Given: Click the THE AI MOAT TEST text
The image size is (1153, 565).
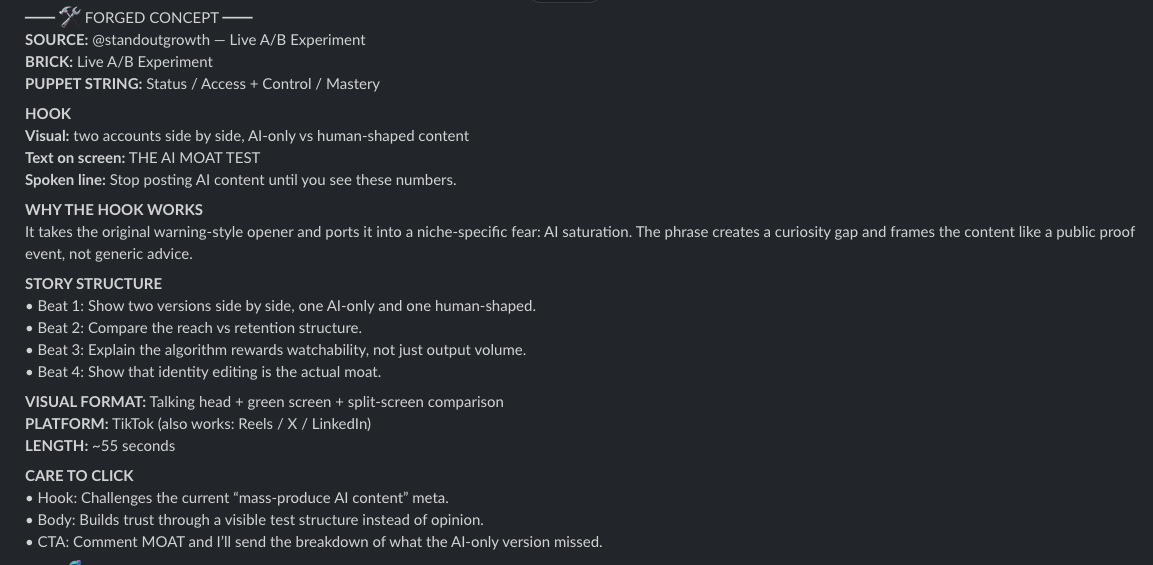Looking at the screenshot, I should coord(194,158).
